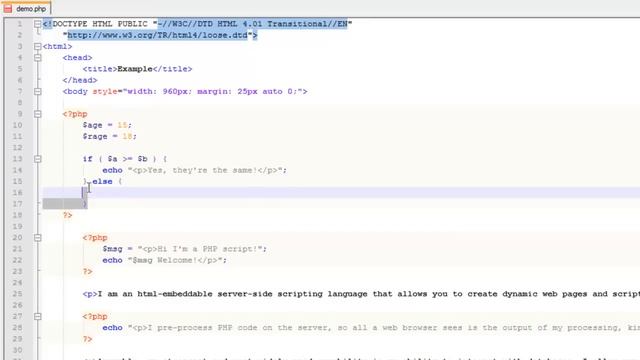The image size is (640, 360).
Task: Click line number 5 in the margin
Action: point(20,69)
